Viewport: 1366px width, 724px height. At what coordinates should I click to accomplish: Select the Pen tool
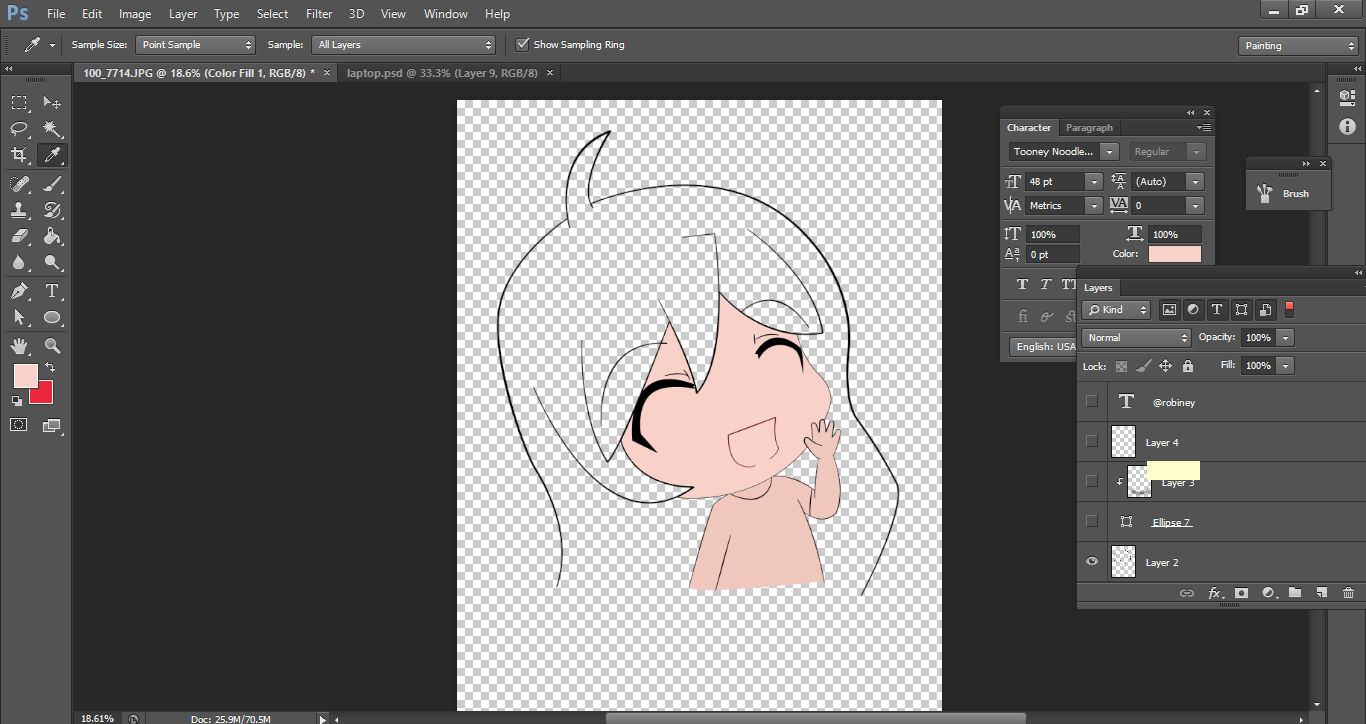point(19,291)
